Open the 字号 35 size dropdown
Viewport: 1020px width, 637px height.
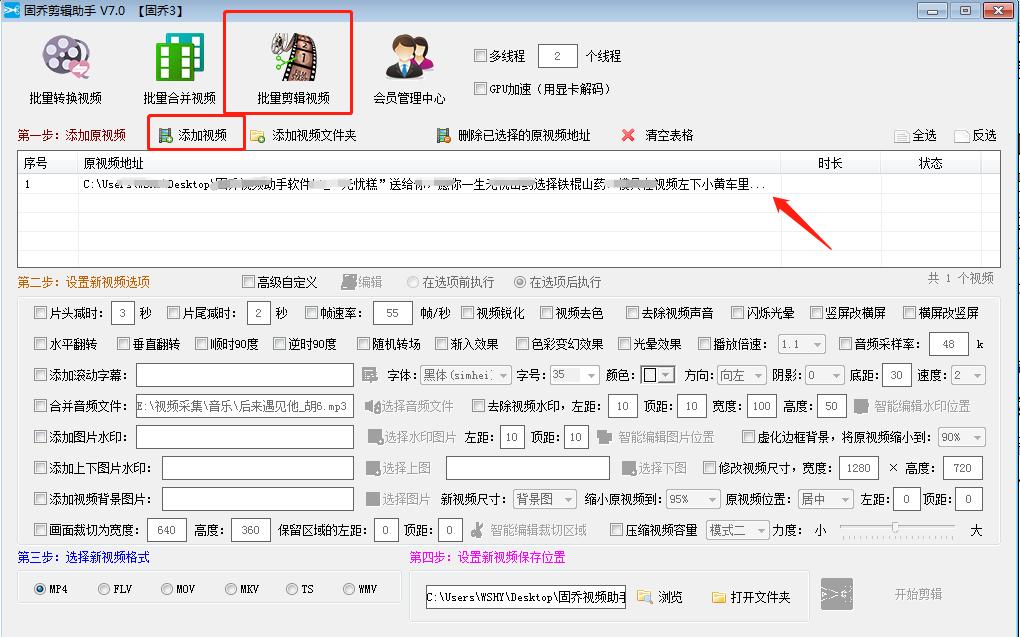point(574,375)
